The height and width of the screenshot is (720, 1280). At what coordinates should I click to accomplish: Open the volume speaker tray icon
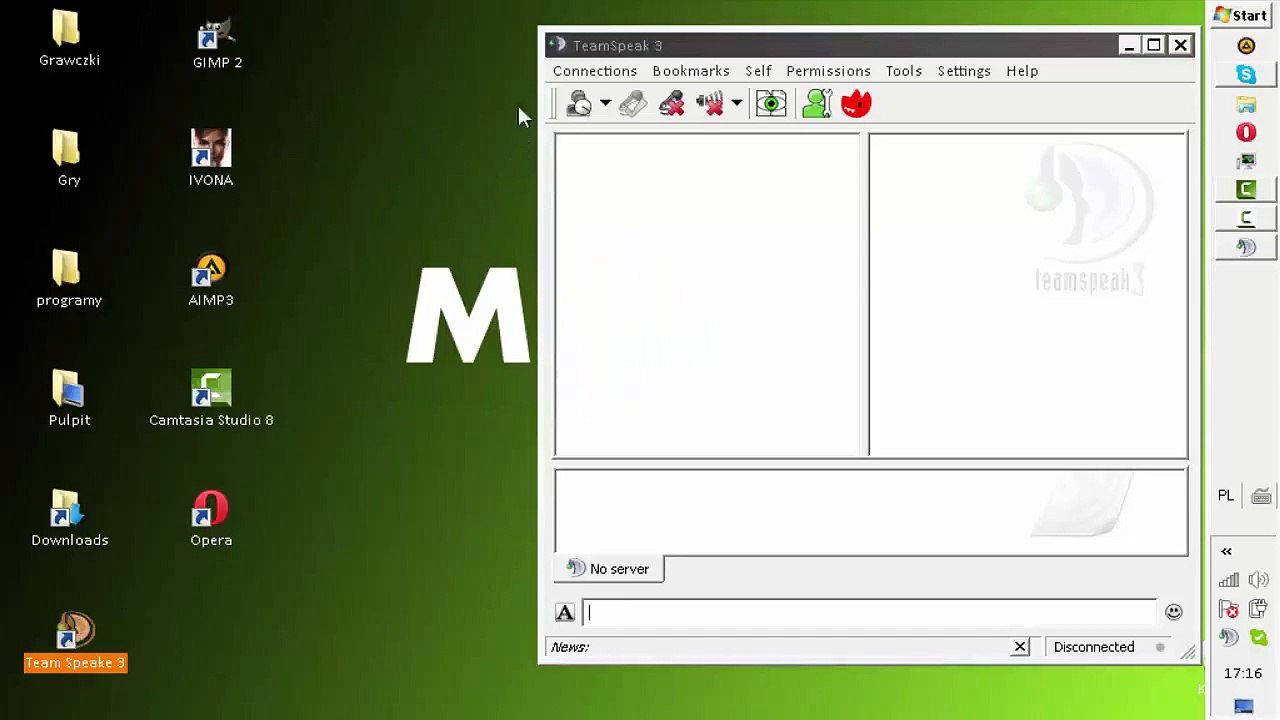1259,581
